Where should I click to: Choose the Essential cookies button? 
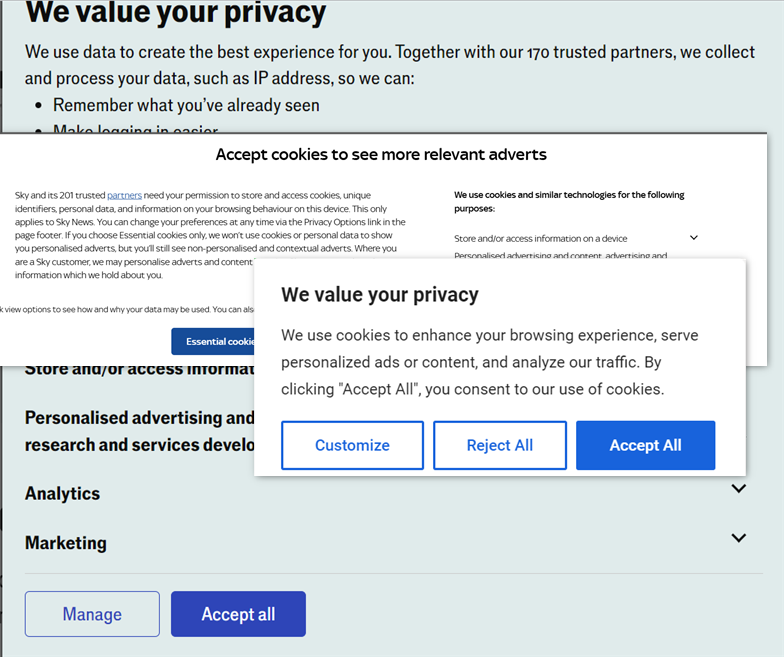[214, 341]
